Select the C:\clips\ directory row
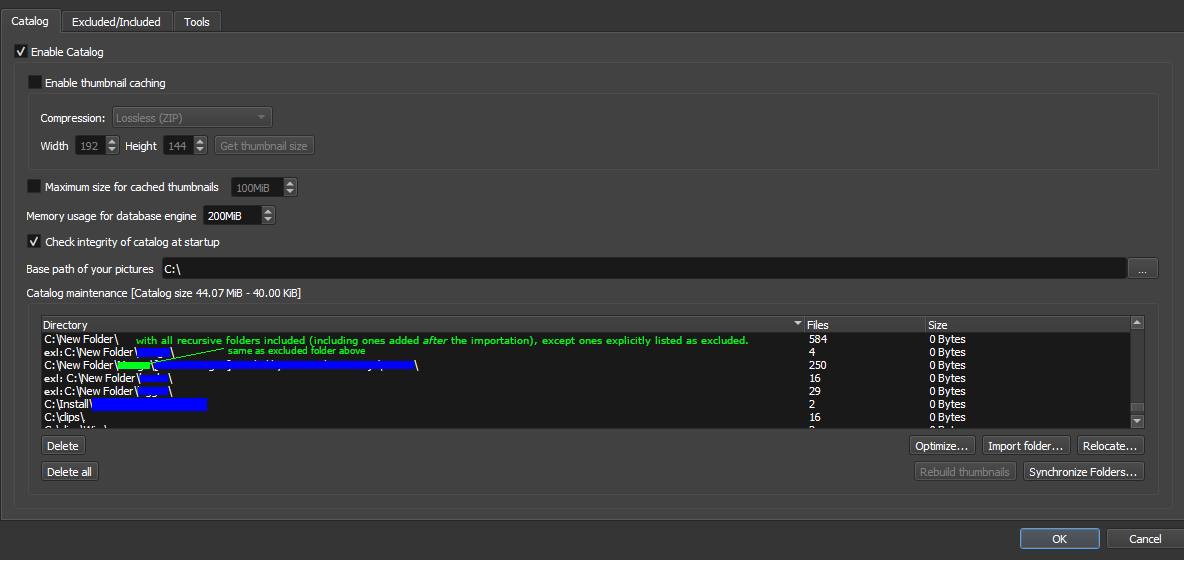The width and height of the screenshot is (1184, 562). (585, 417)
